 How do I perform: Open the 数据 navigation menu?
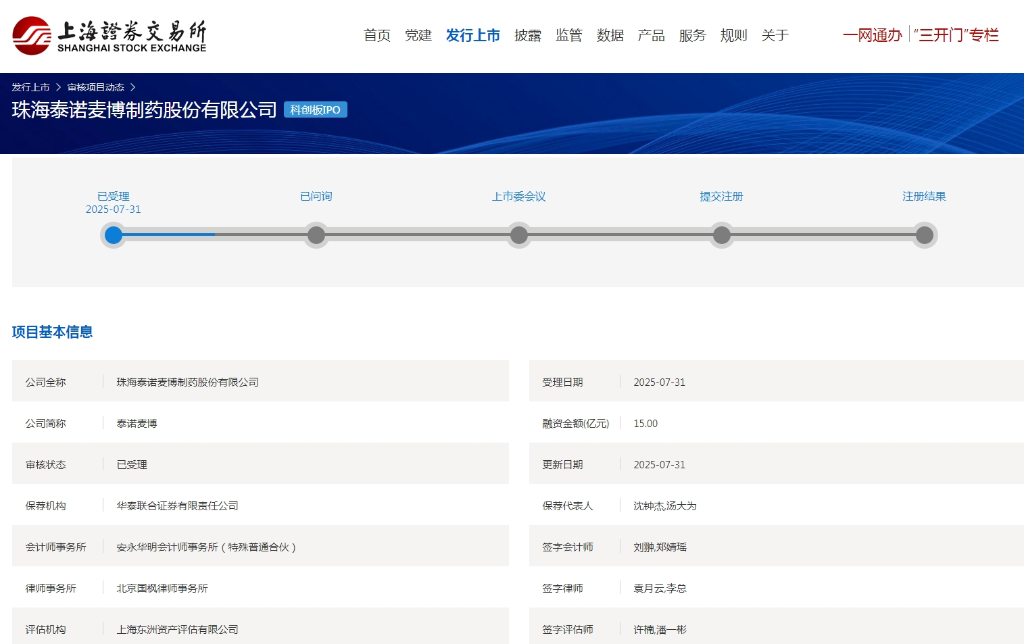click(x=610, y=35)
